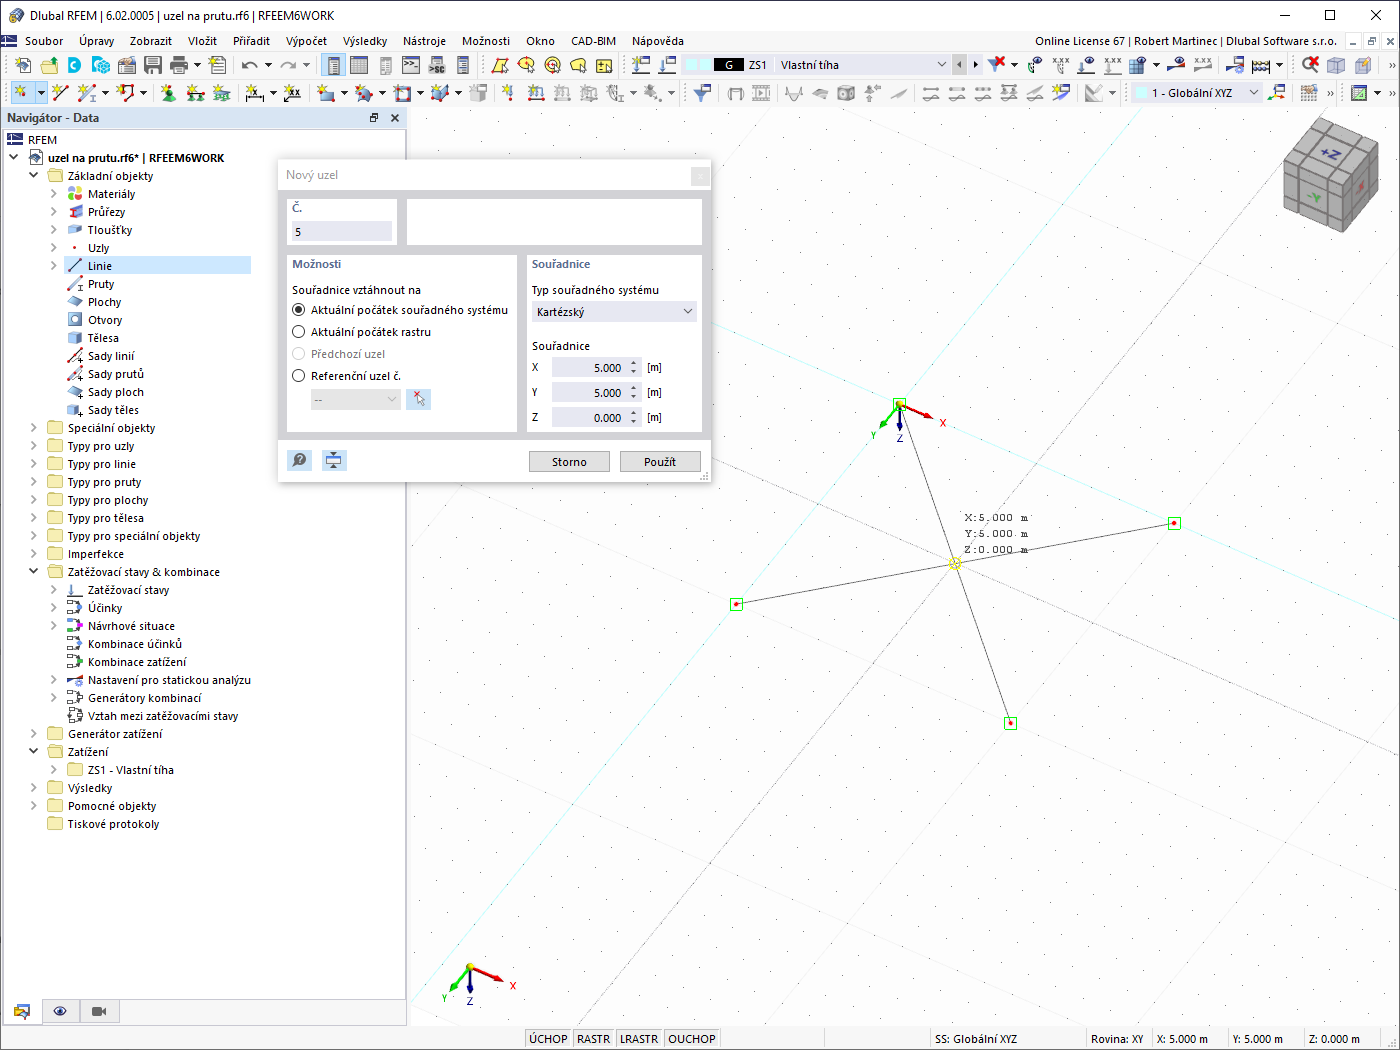Open the console window icon

411,65
